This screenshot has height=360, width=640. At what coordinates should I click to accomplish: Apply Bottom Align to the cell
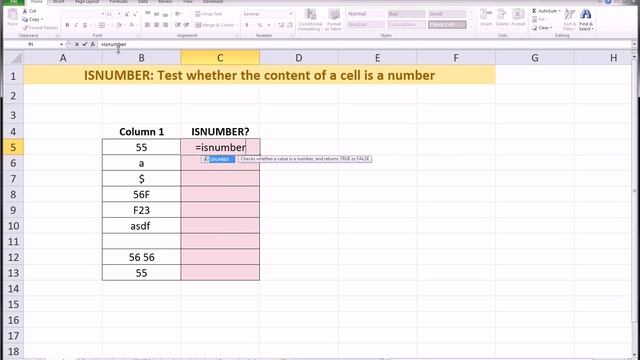click(165, 14)
